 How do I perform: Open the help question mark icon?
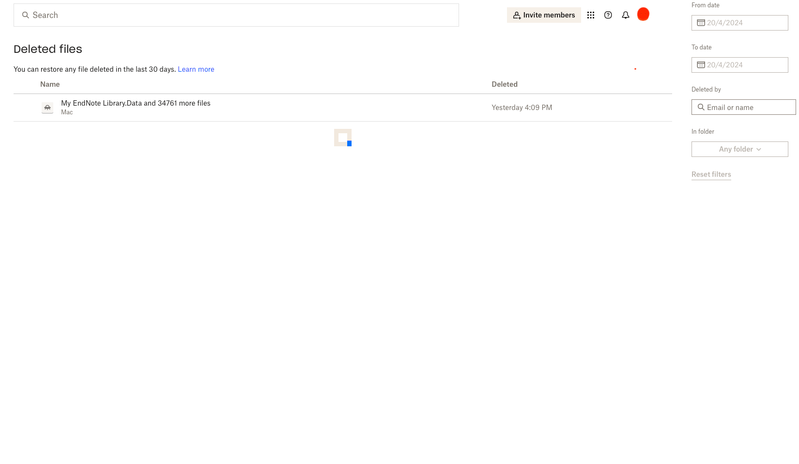coord(608,15)
